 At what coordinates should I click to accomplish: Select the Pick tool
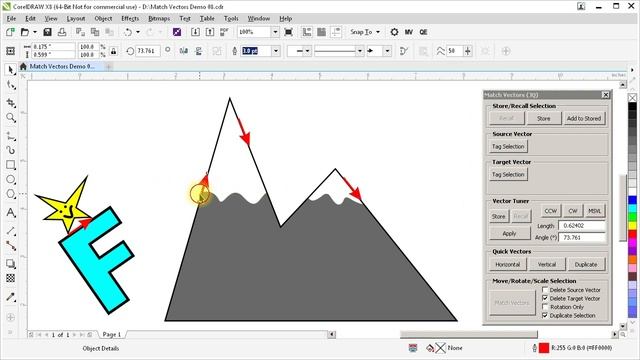pos(11,70)
